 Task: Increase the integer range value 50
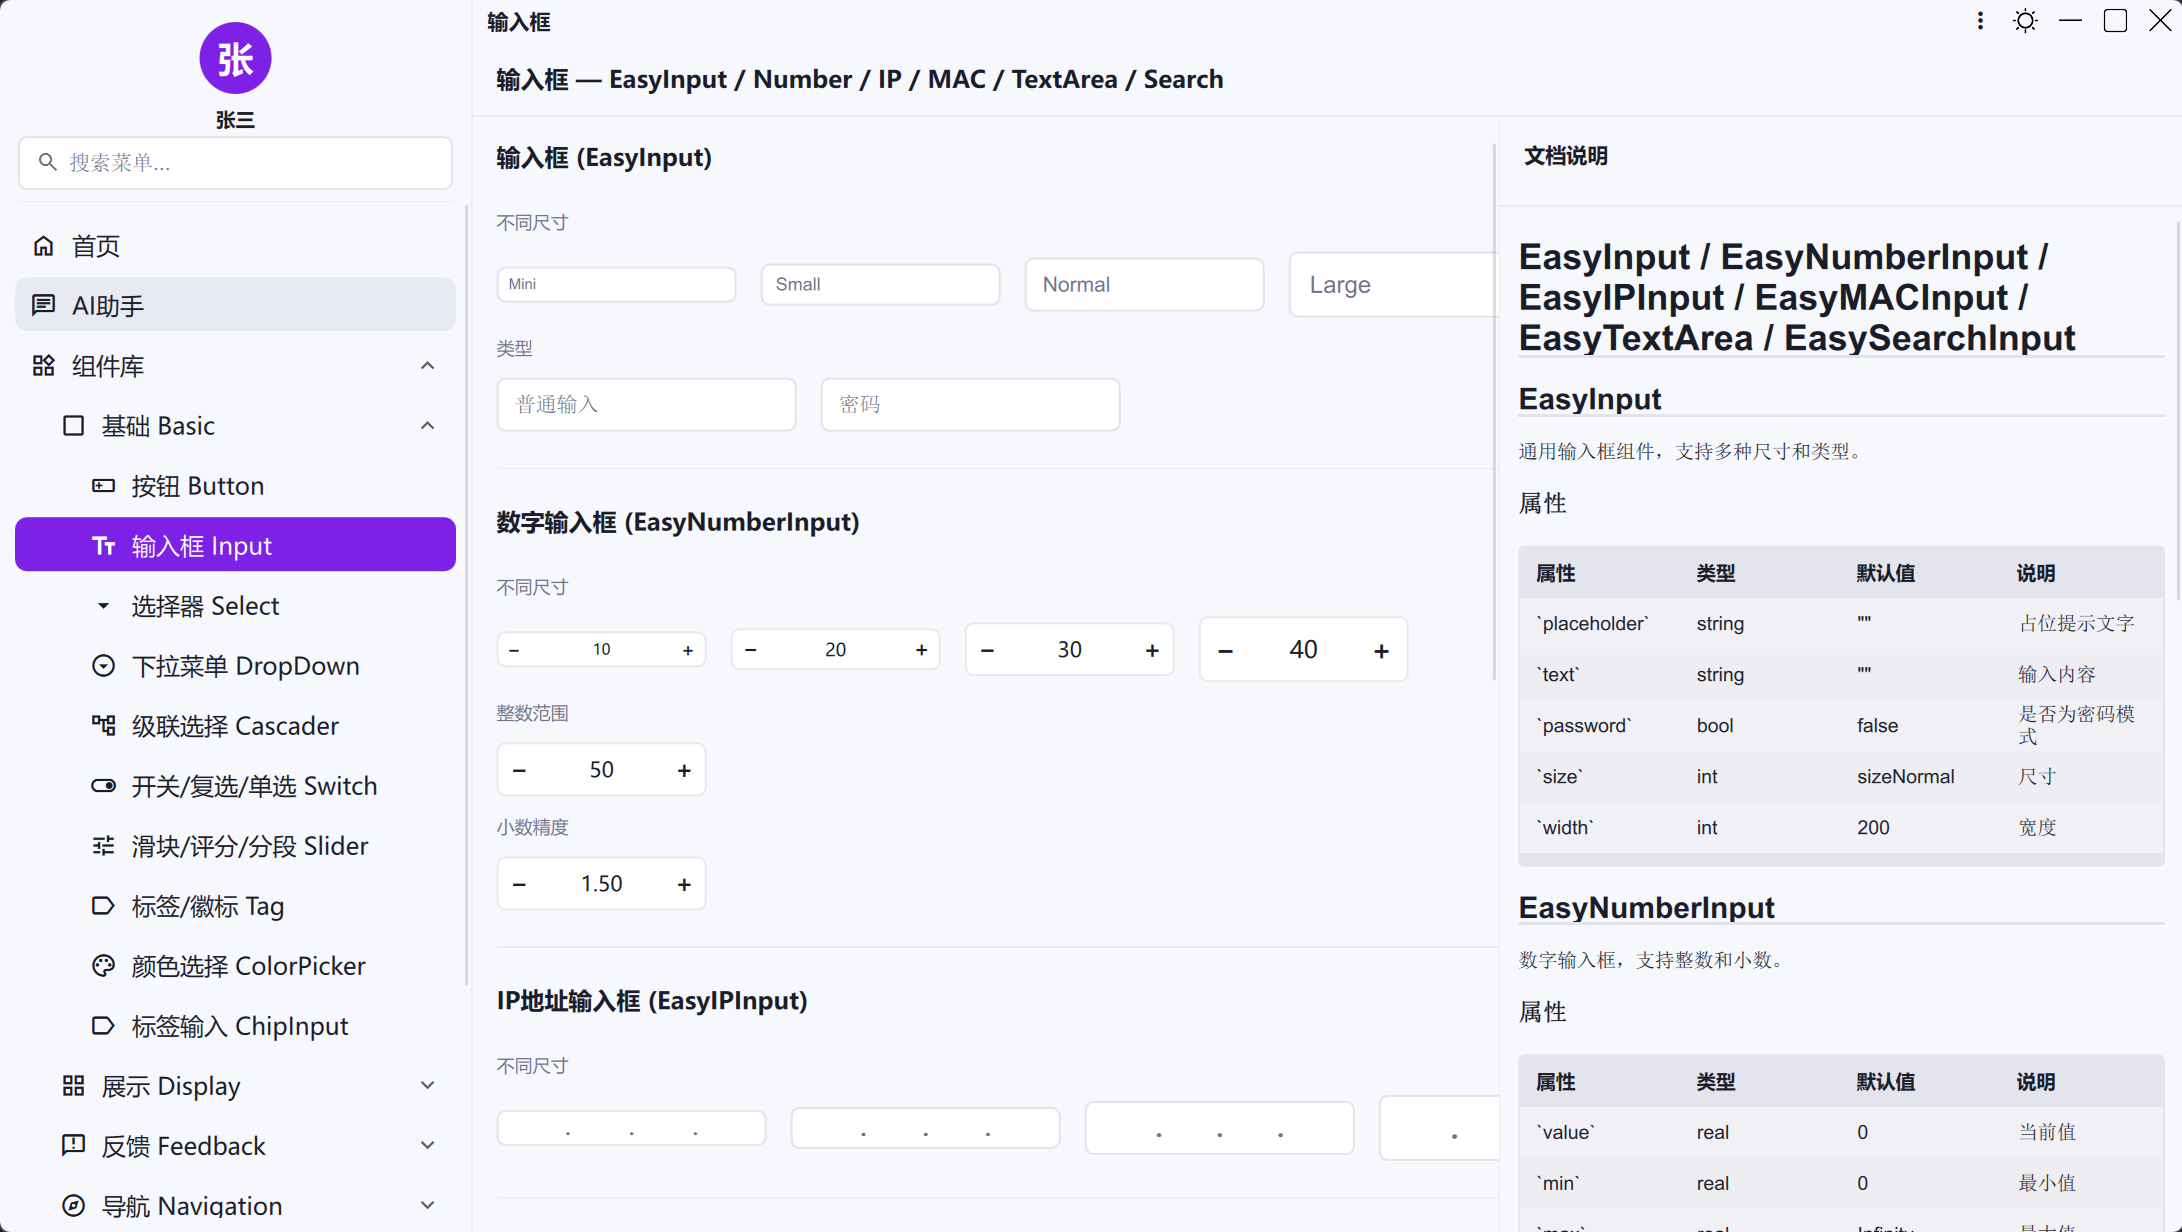[684, 770]
